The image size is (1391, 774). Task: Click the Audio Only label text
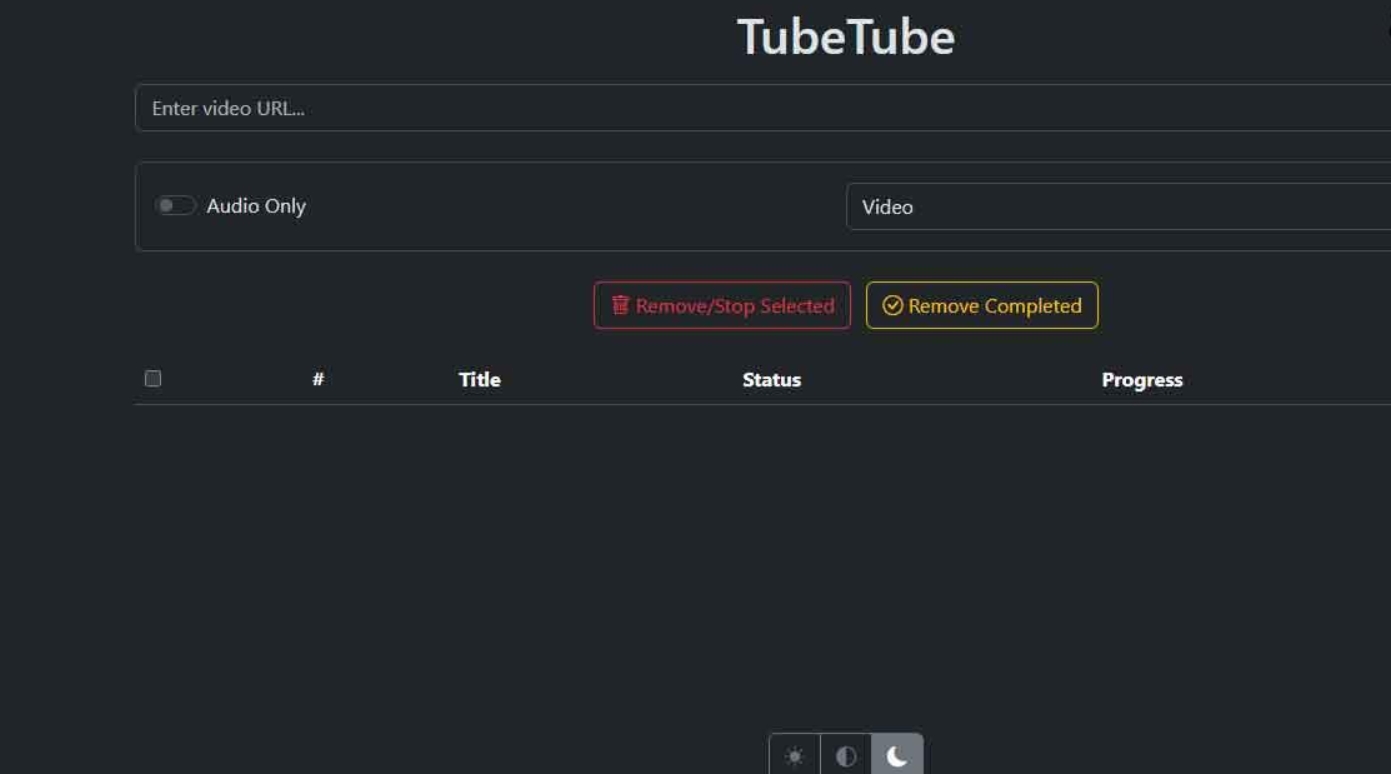point(256,206)
